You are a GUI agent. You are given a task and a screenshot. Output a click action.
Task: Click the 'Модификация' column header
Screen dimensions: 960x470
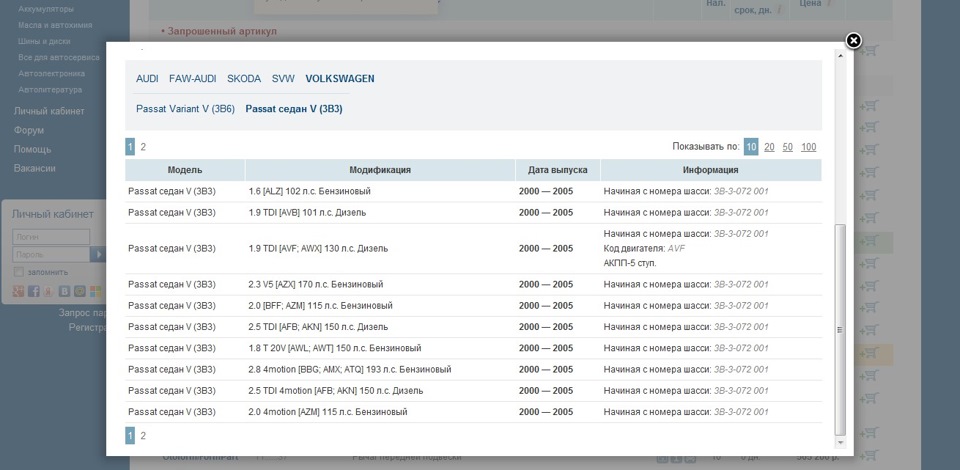click(x=380, y=170)
